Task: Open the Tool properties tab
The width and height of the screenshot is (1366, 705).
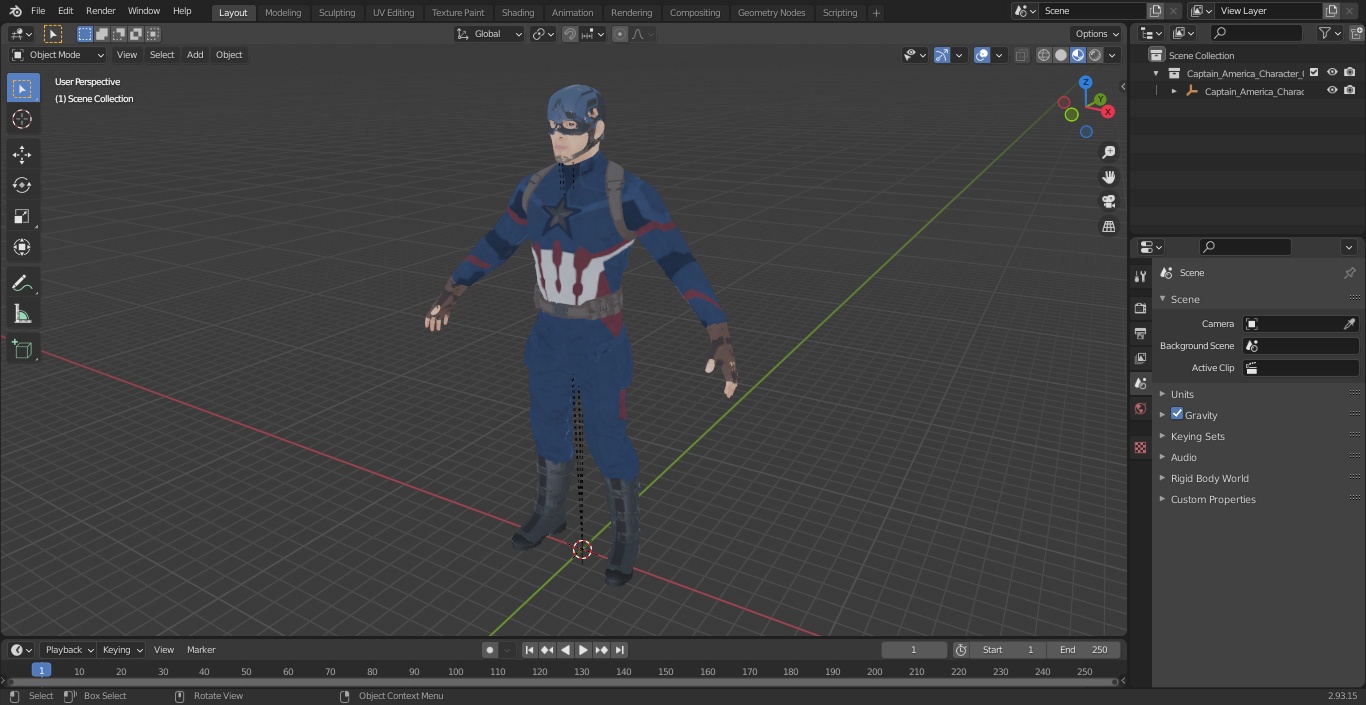Action: coord(1140,276)
